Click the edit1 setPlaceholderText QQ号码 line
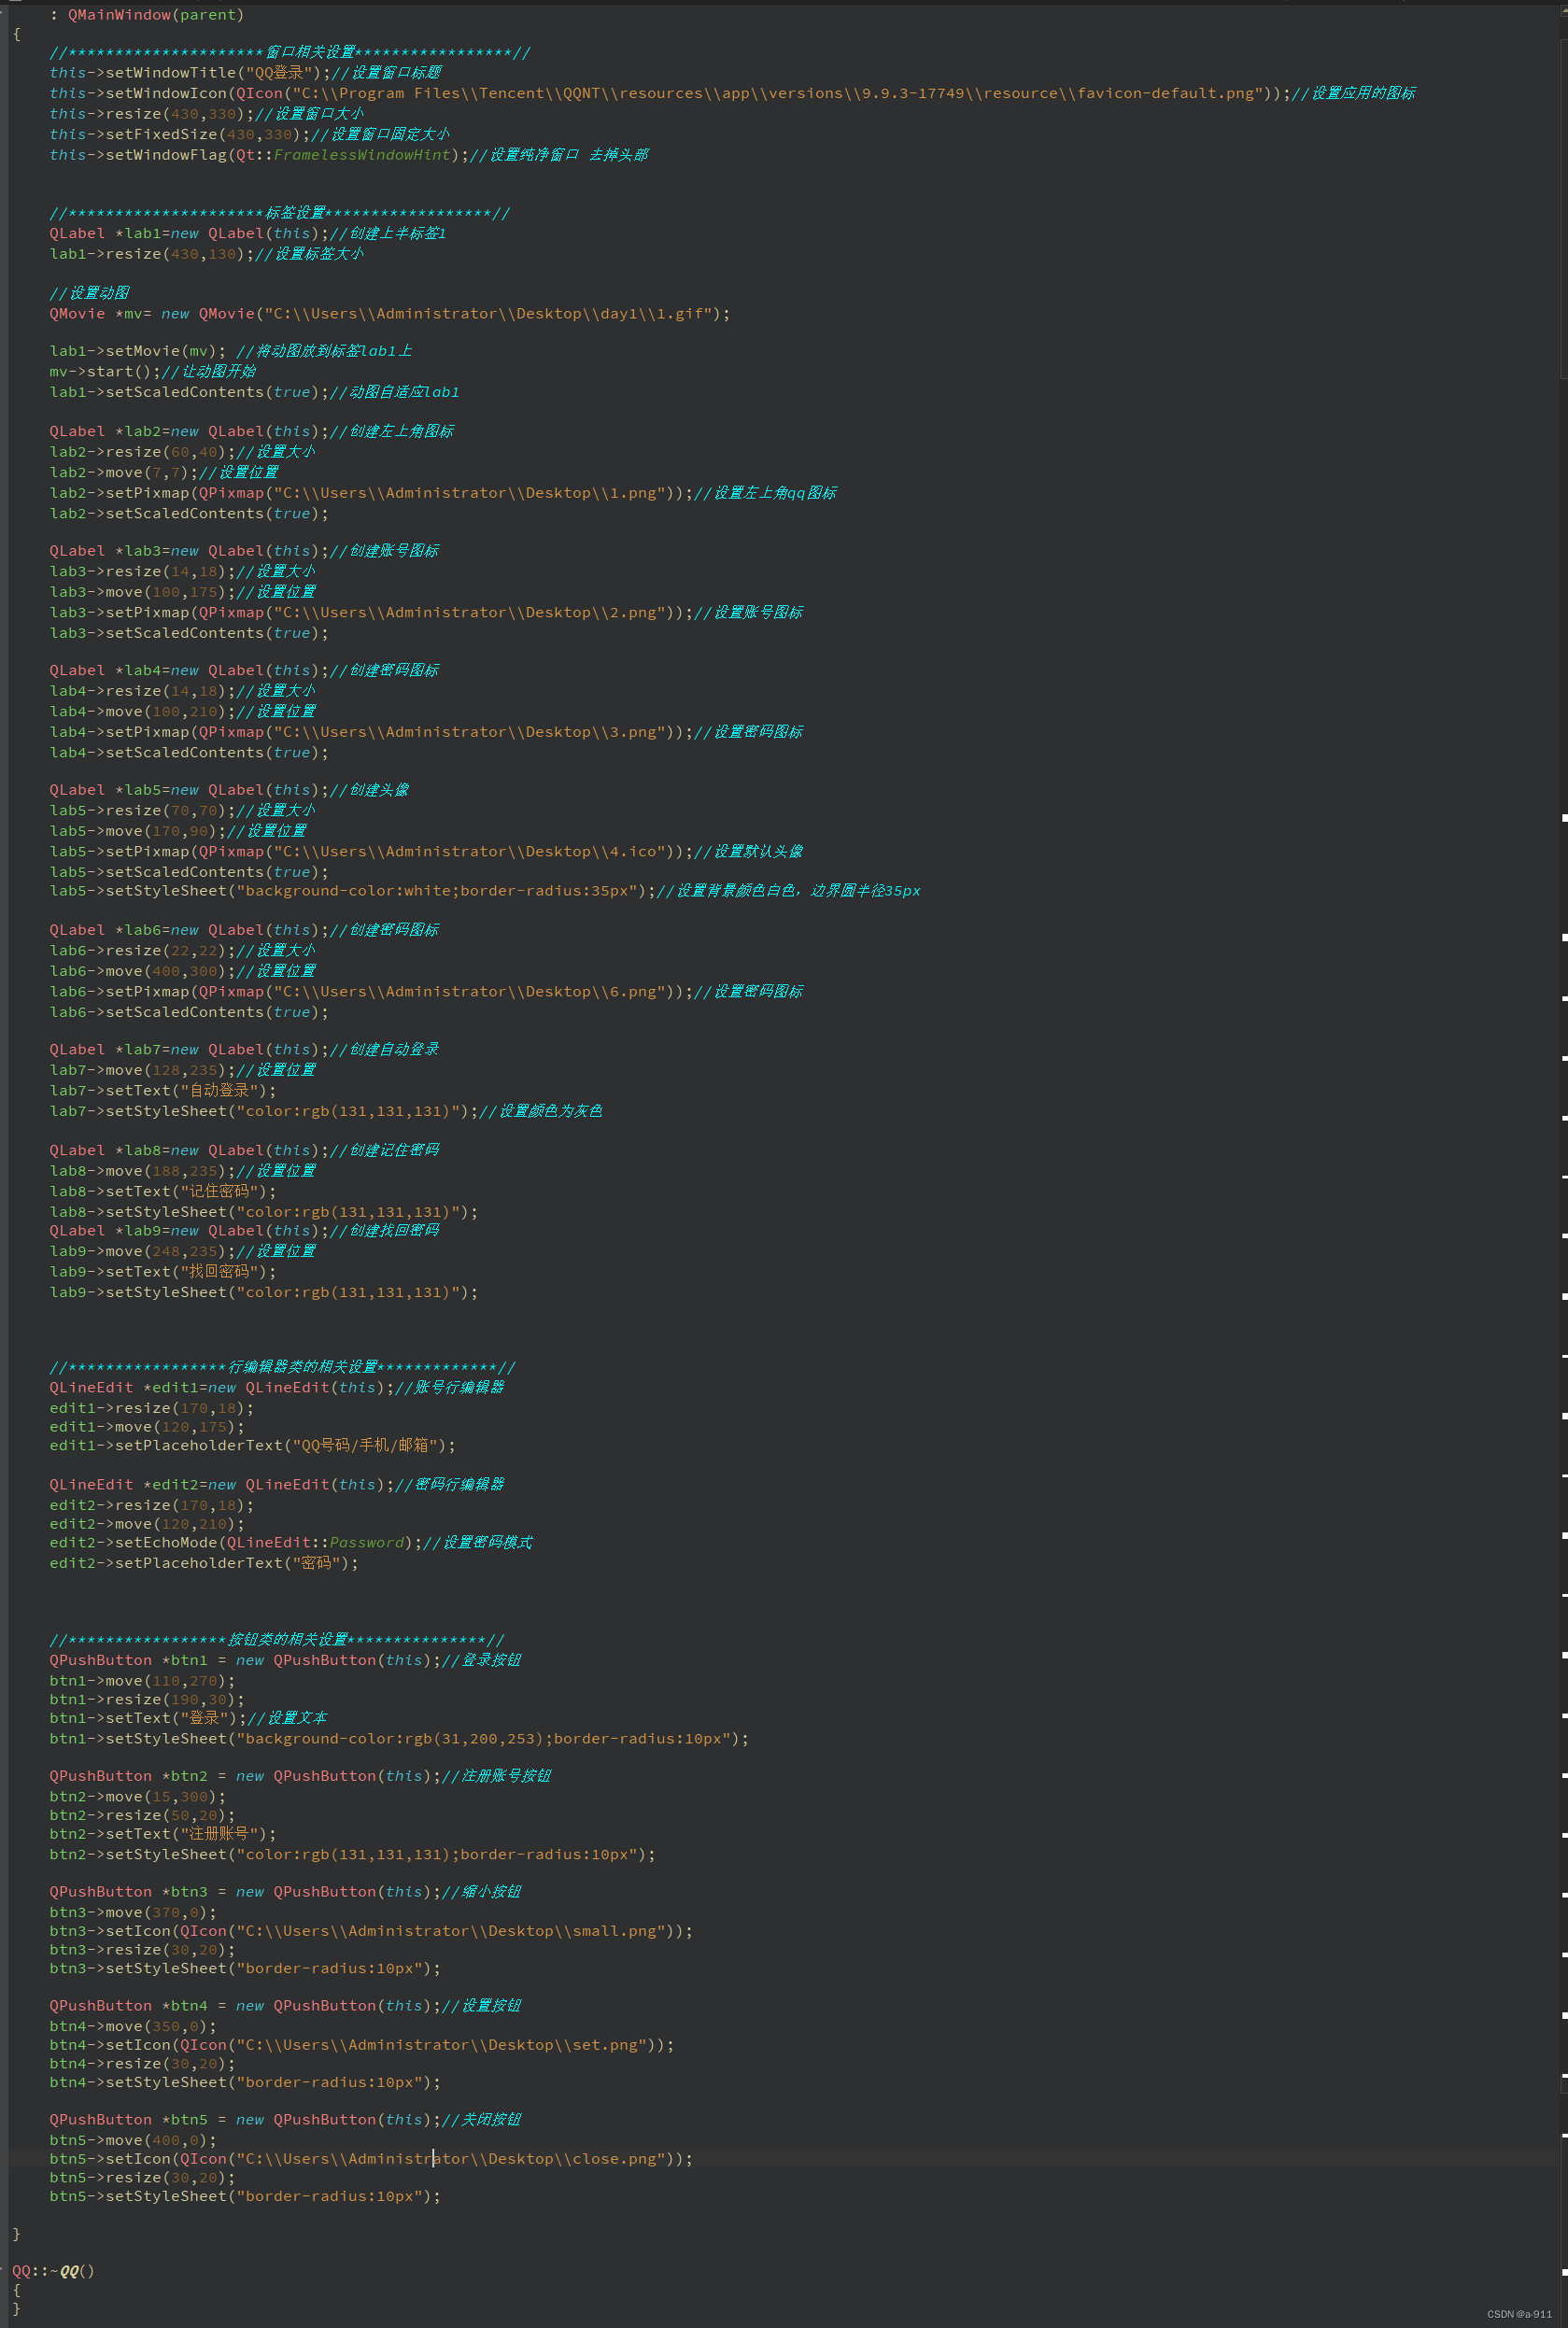Viewport: 1568px width, 2328px height. pyautogui.click(x=250, y=1444)
